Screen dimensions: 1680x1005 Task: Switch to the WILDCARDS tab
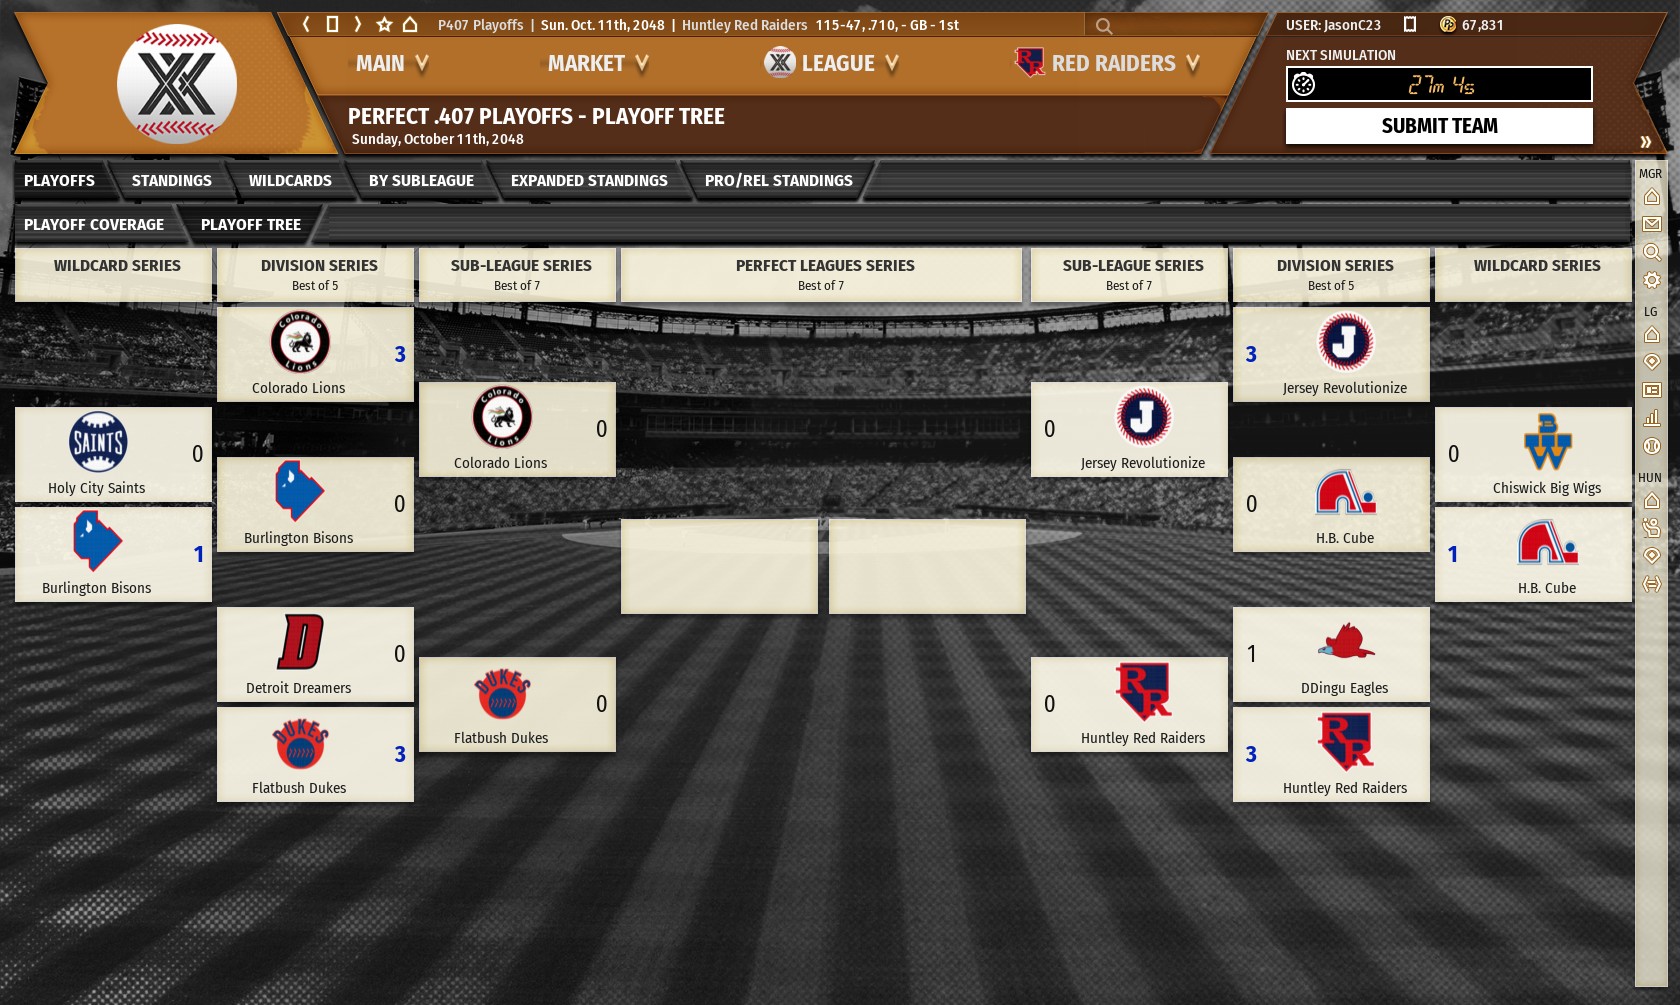tap(290, 181)
